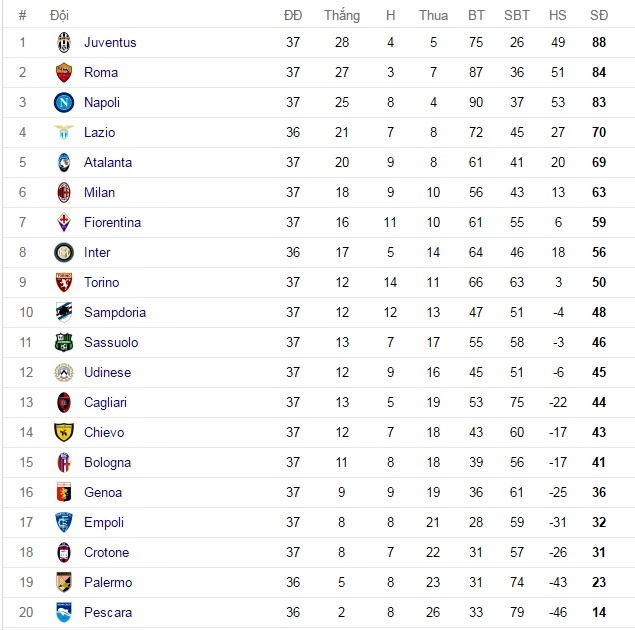
Task: Click the Milan club logo
Action: (x=64, y=193)
